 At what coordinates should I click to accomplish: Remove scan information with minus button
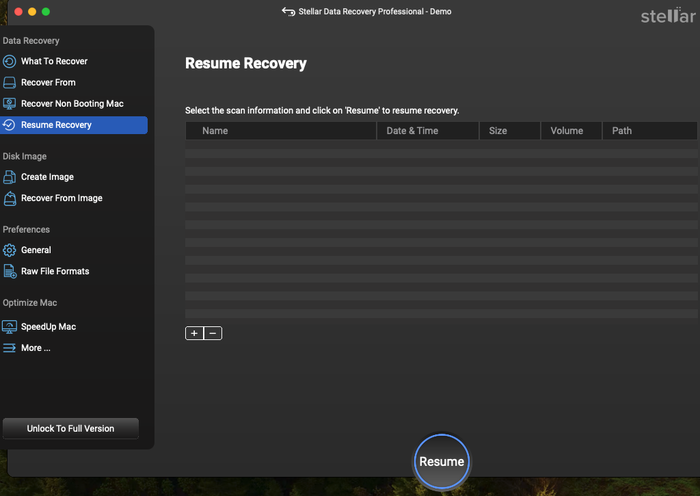coord(213,333)
